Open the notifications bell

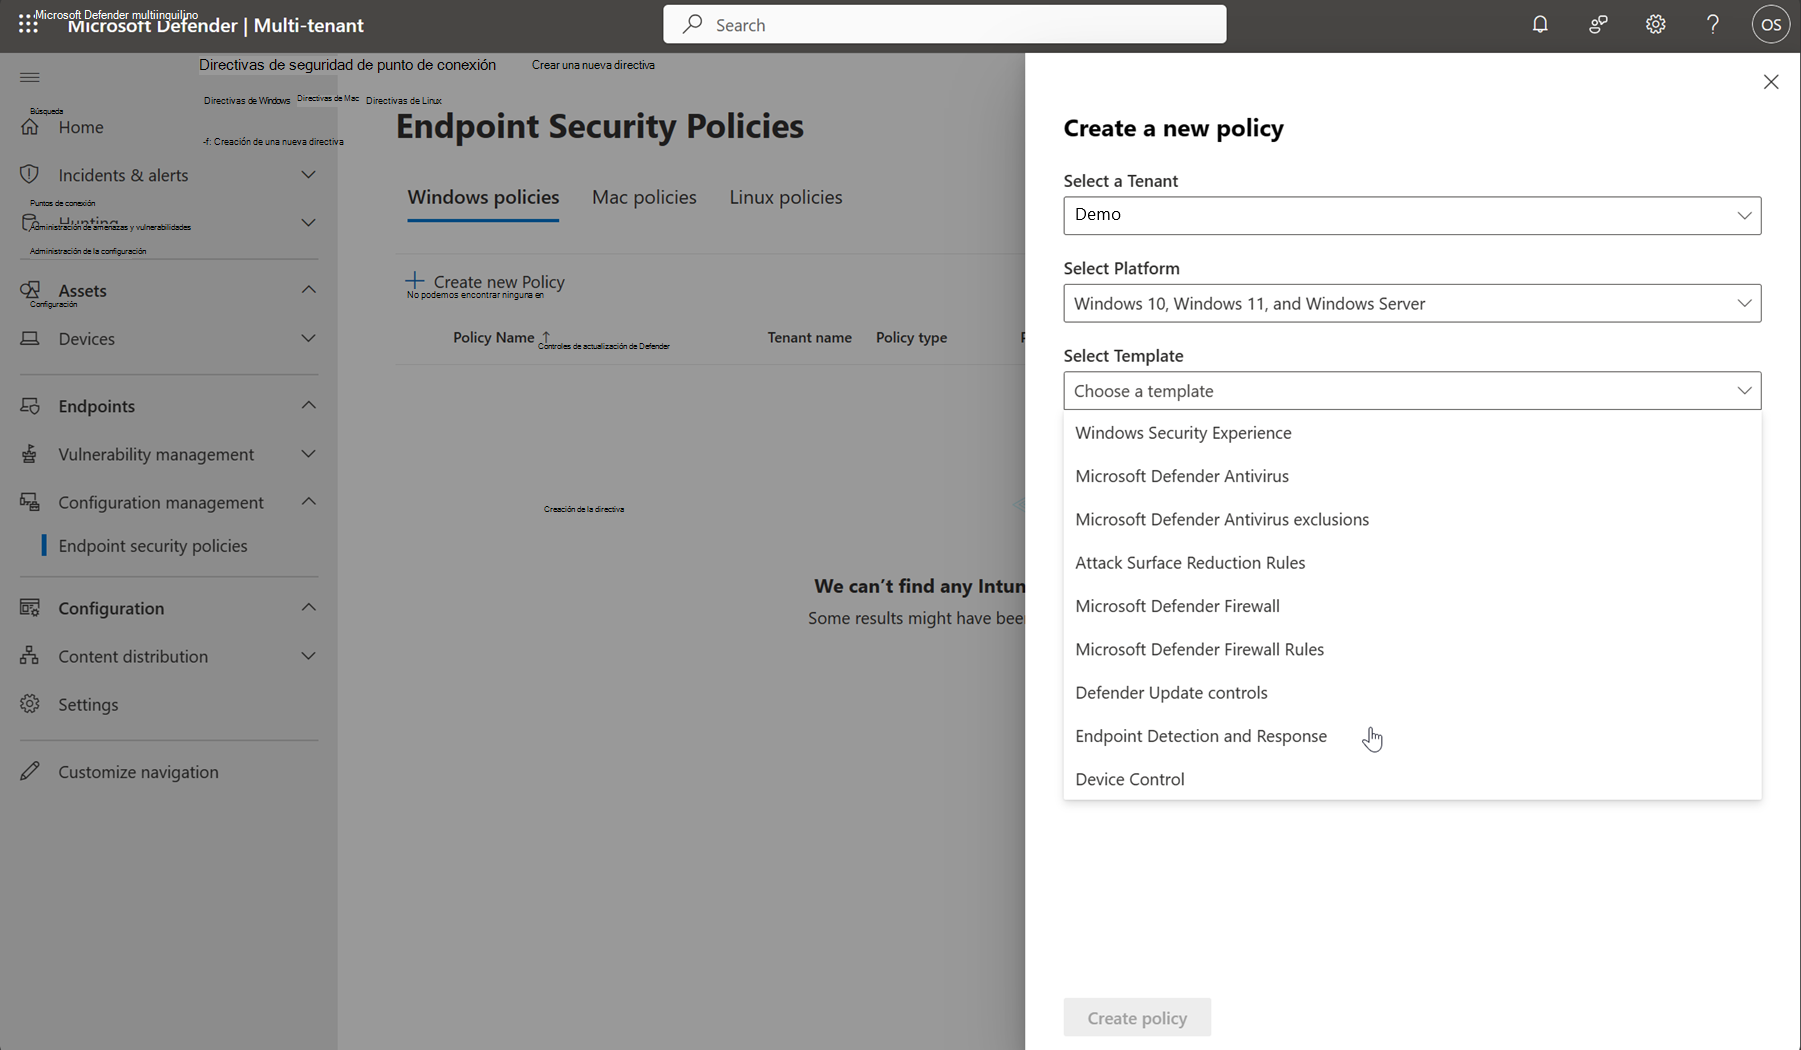pyautogui.click(x=1540, y=25)
